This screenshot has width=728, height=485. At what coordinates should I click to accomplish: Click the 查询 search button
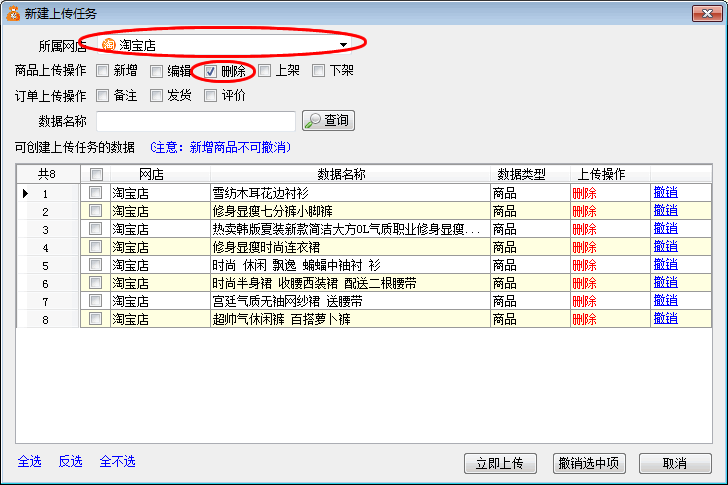pyautogui.click(x=328, y=121)
